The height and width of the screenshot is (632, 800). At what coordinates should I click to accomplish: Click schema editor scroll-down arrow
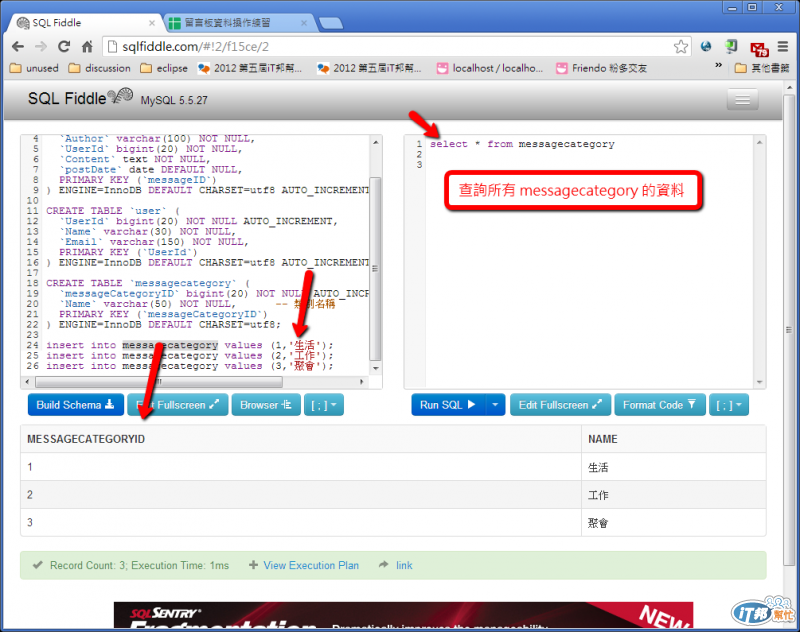pos(376,368)
